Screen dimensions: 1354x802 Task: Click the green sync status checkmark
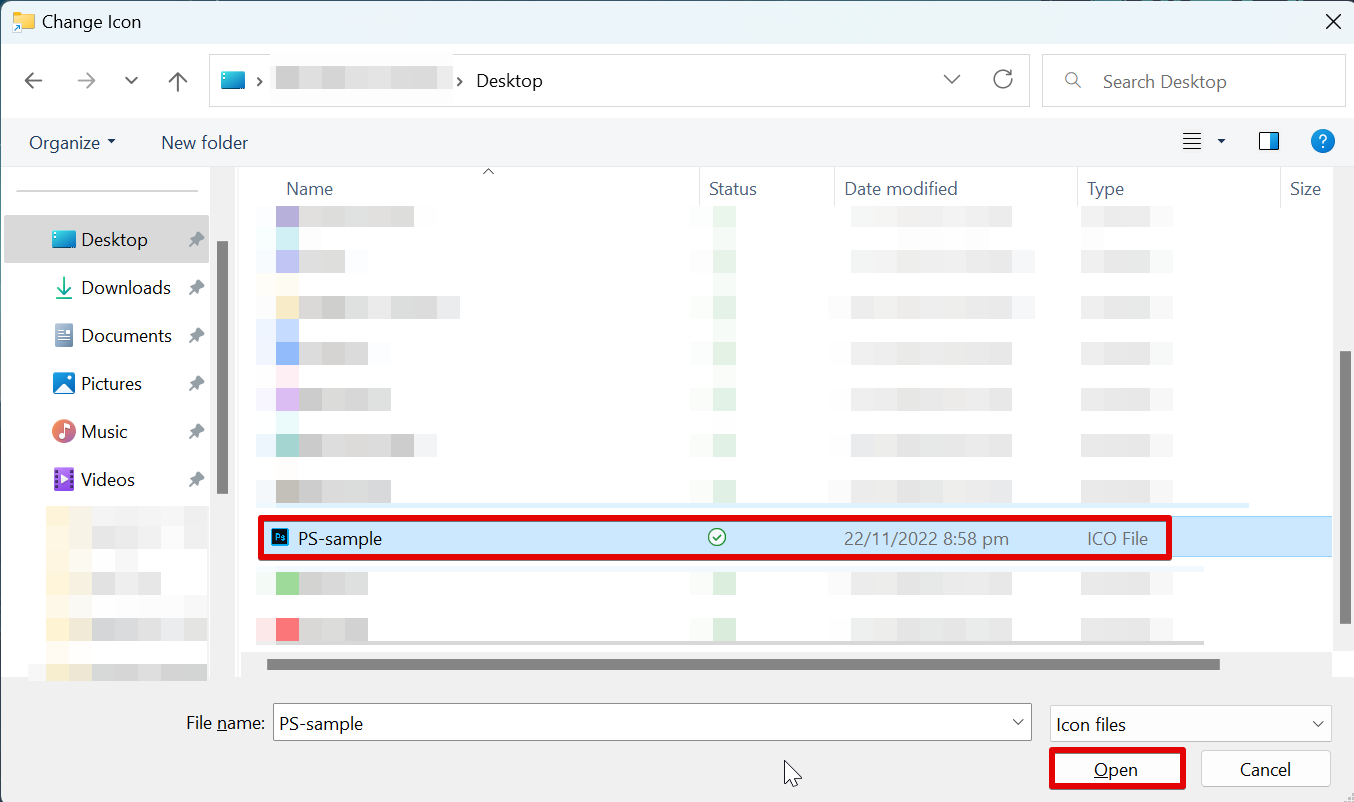coord(717,538)
